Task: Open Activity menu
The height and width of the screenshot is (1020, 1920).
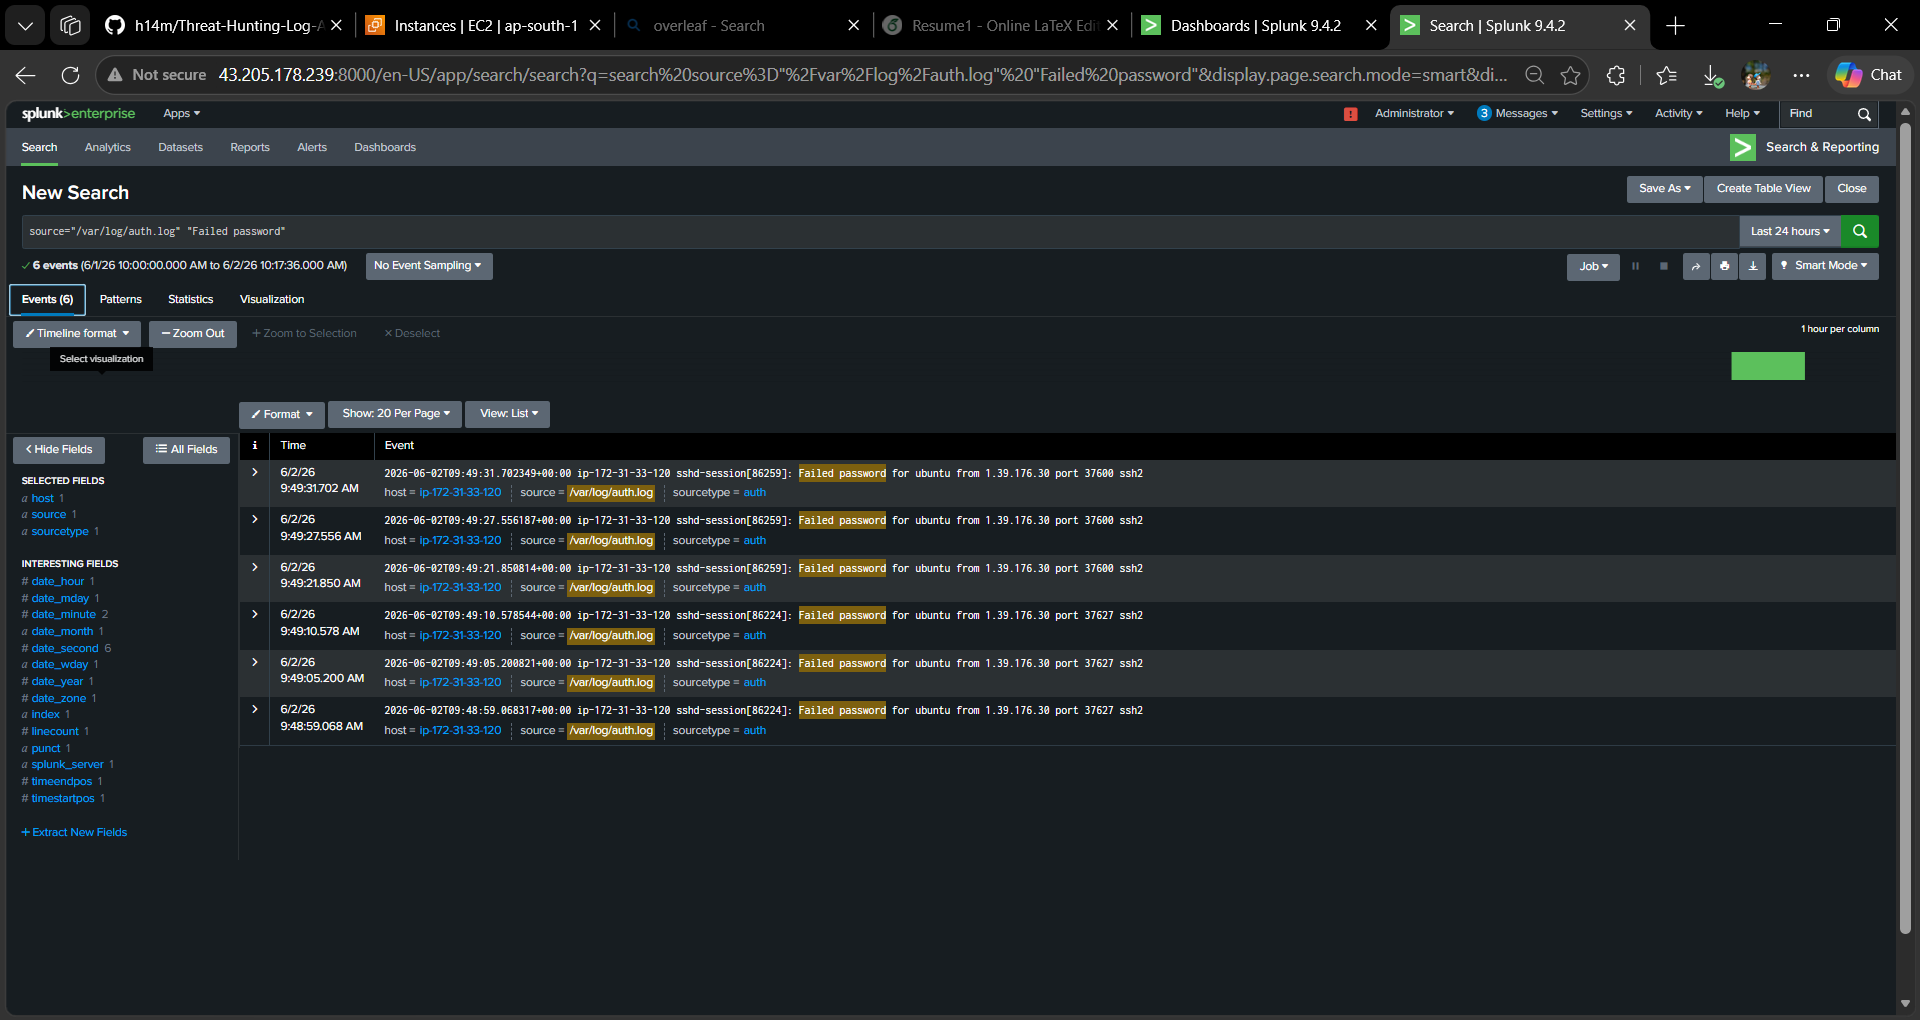Action: pos(1678,114)
